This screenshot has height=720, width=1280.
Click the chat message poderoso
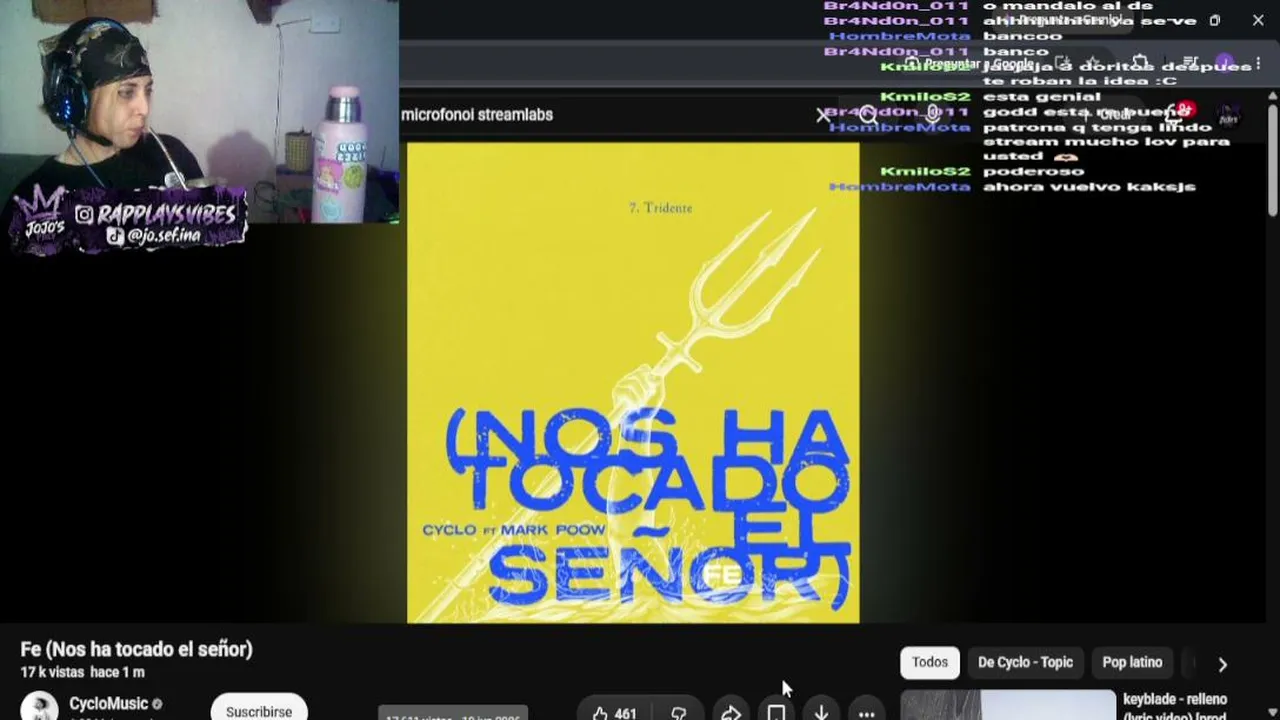click(x=1033, y=171)
